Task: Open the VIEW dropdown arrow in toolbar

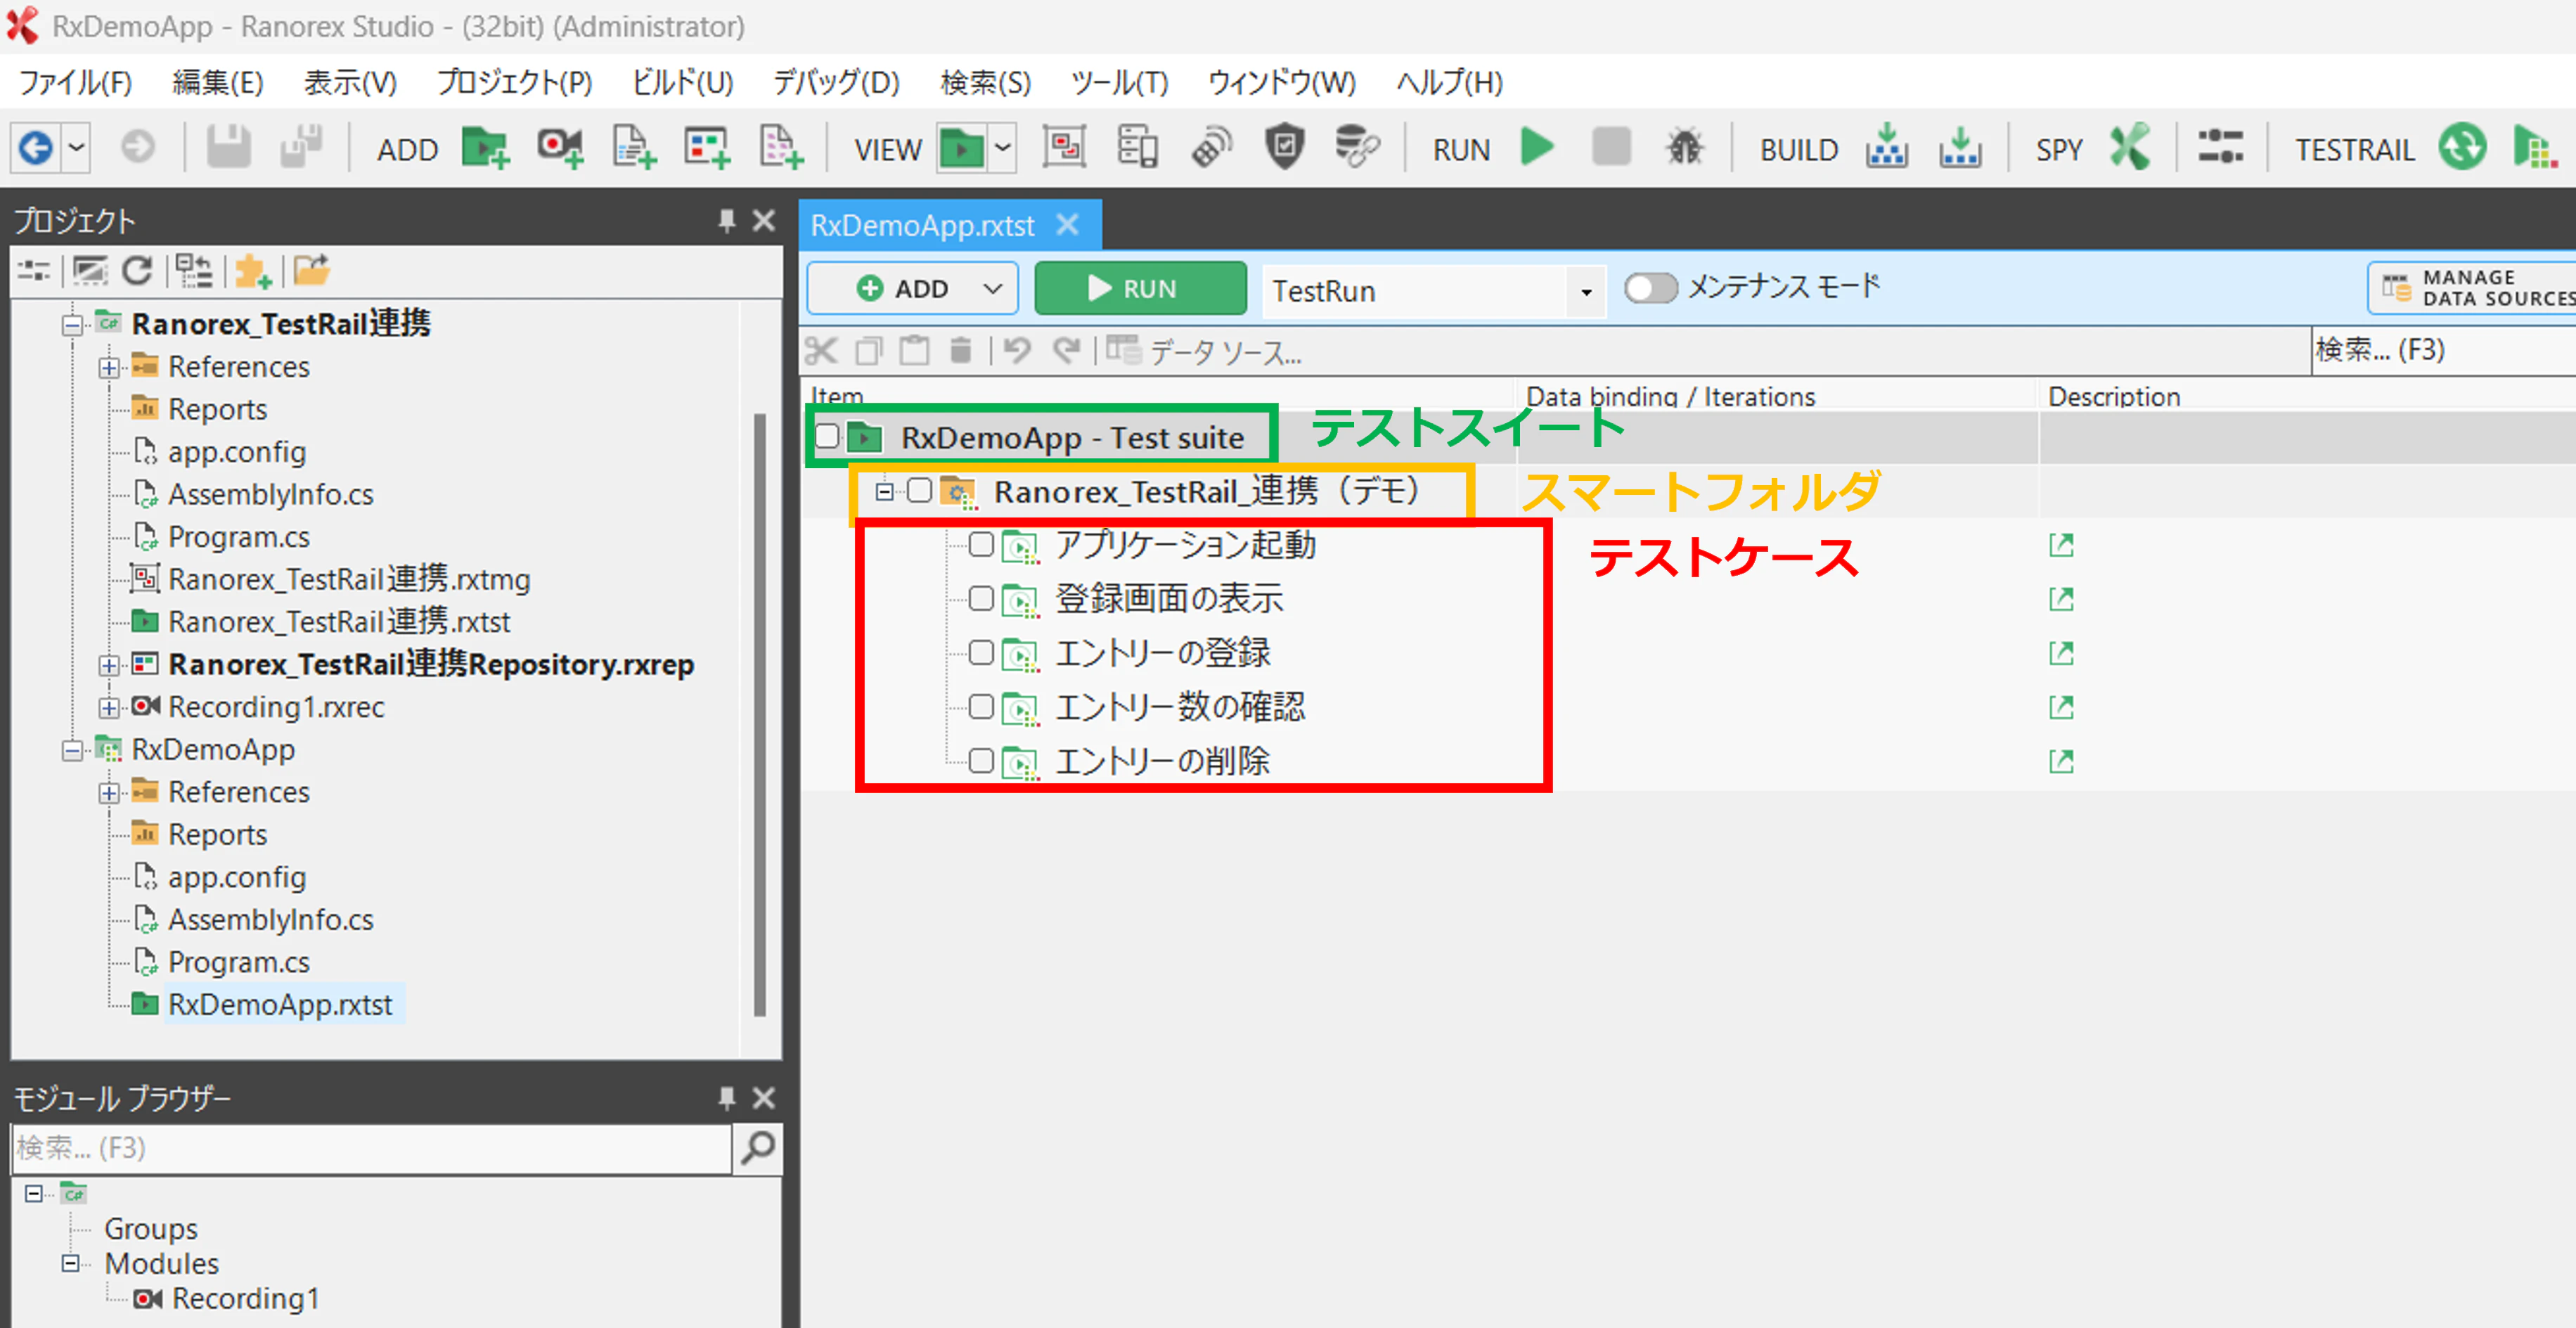Action: (x=1003, y=148)
